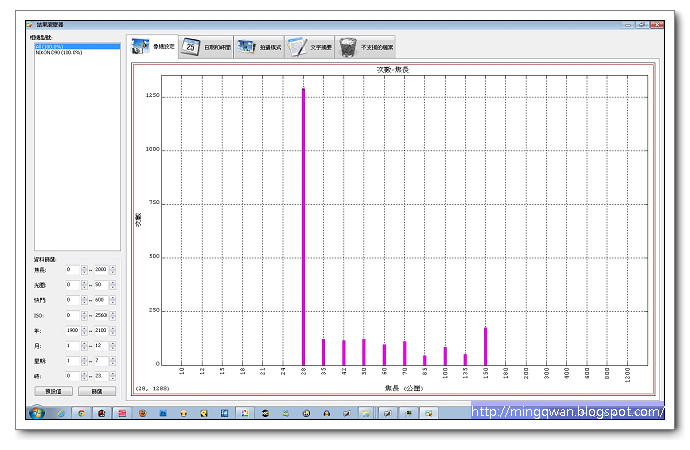Open Google Chrome from the taskbar
Screen dimensions: 690x450
(x=81, y=413)
